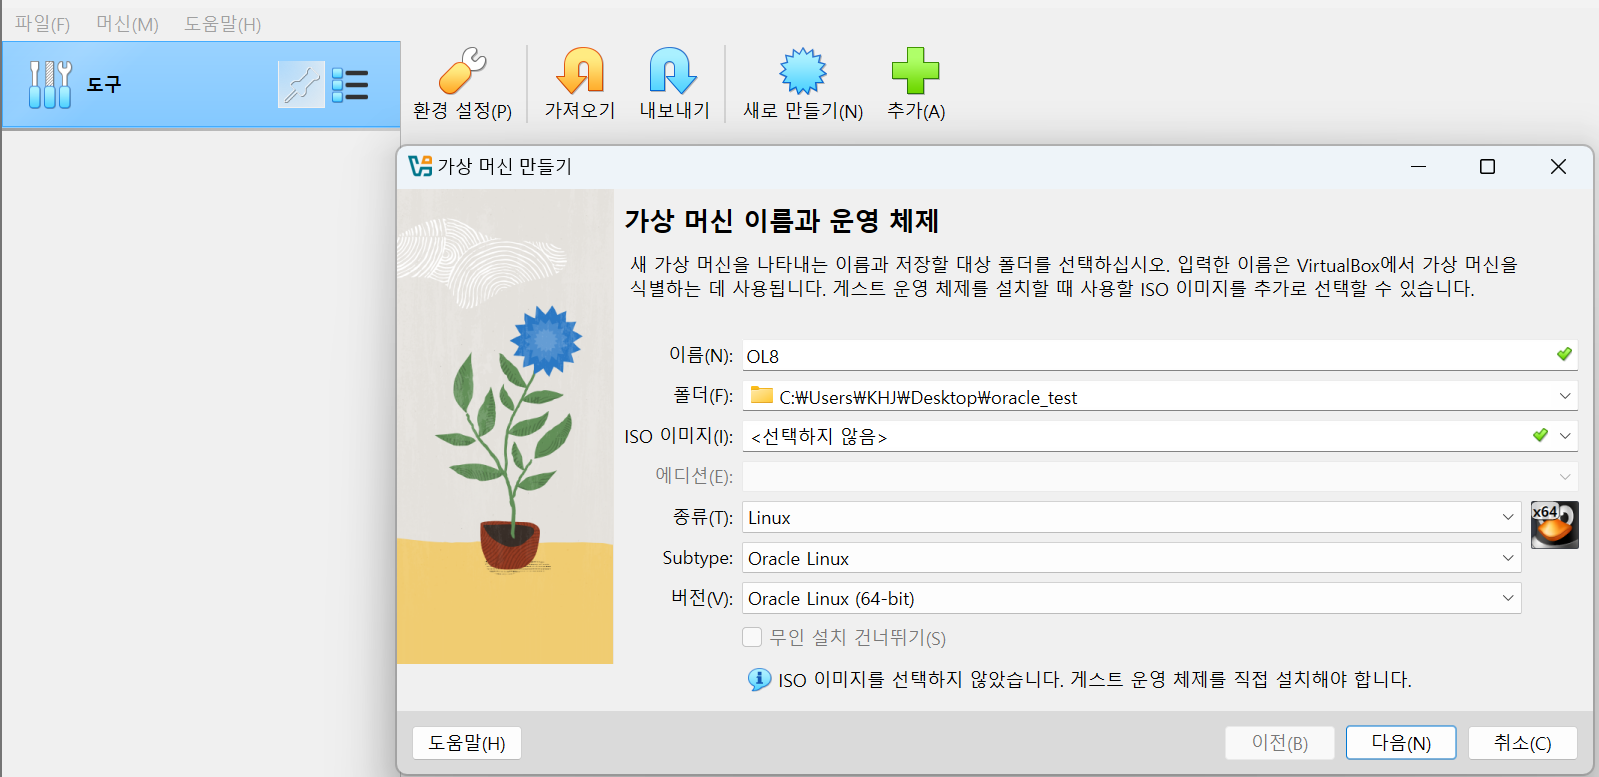Open Preferences (환경 설정) wrench icon
Screen dimensions: 1599x777
[462, 71]
